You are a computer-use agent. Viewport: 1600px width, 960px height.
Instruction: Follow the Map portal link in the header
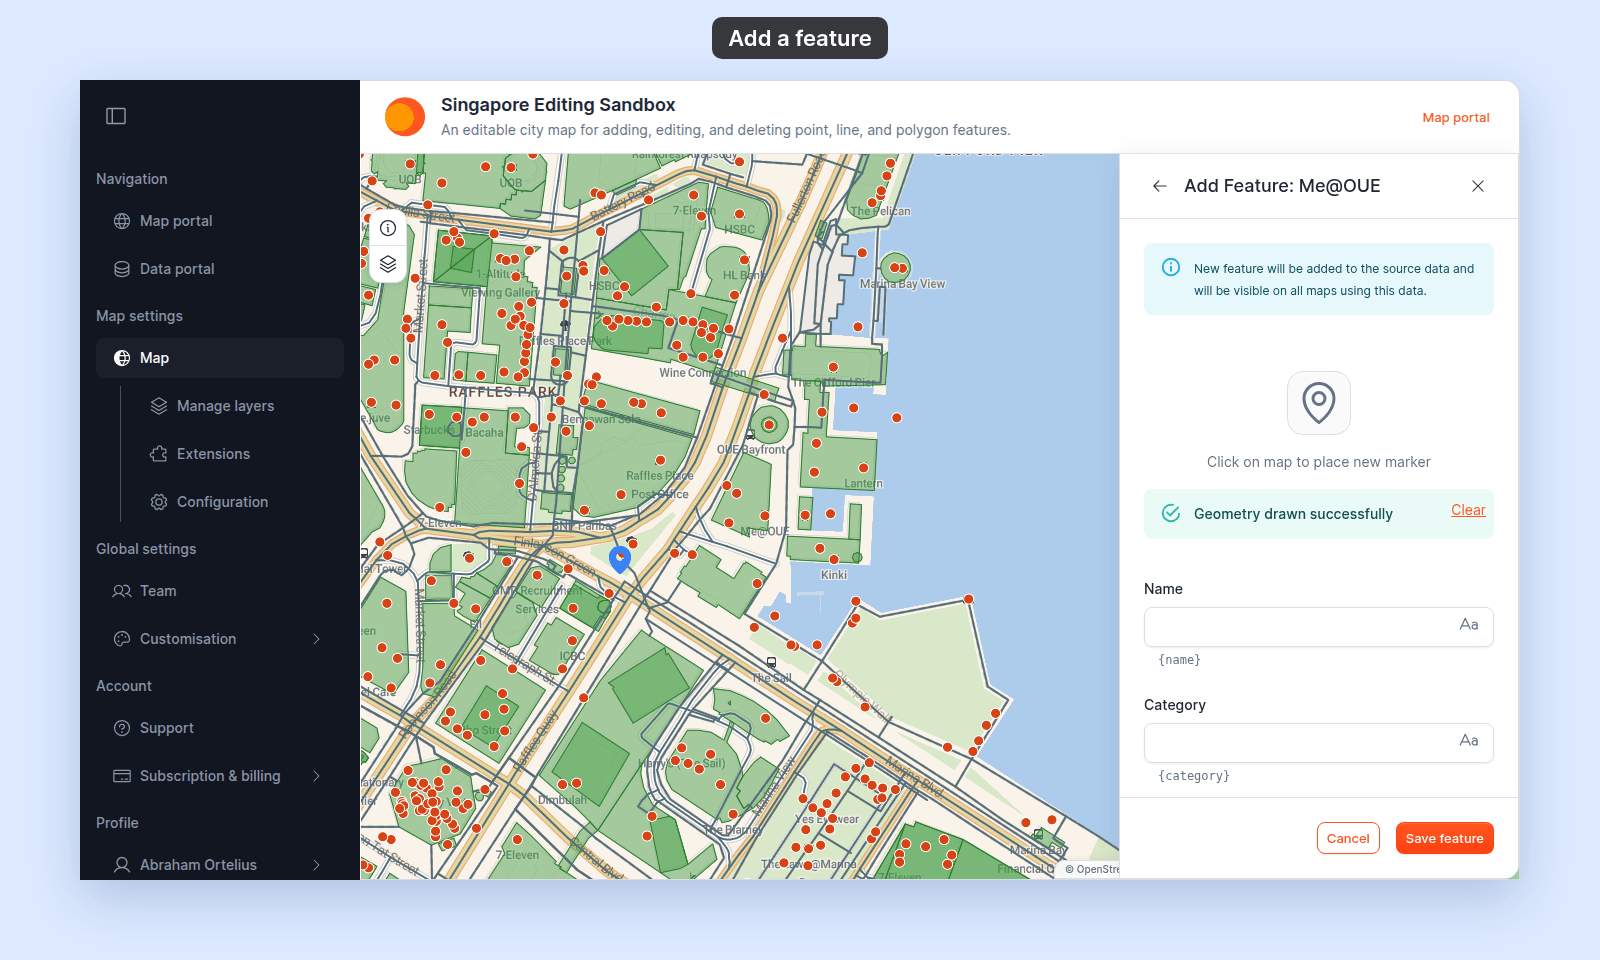click(x=1456, y=117)
